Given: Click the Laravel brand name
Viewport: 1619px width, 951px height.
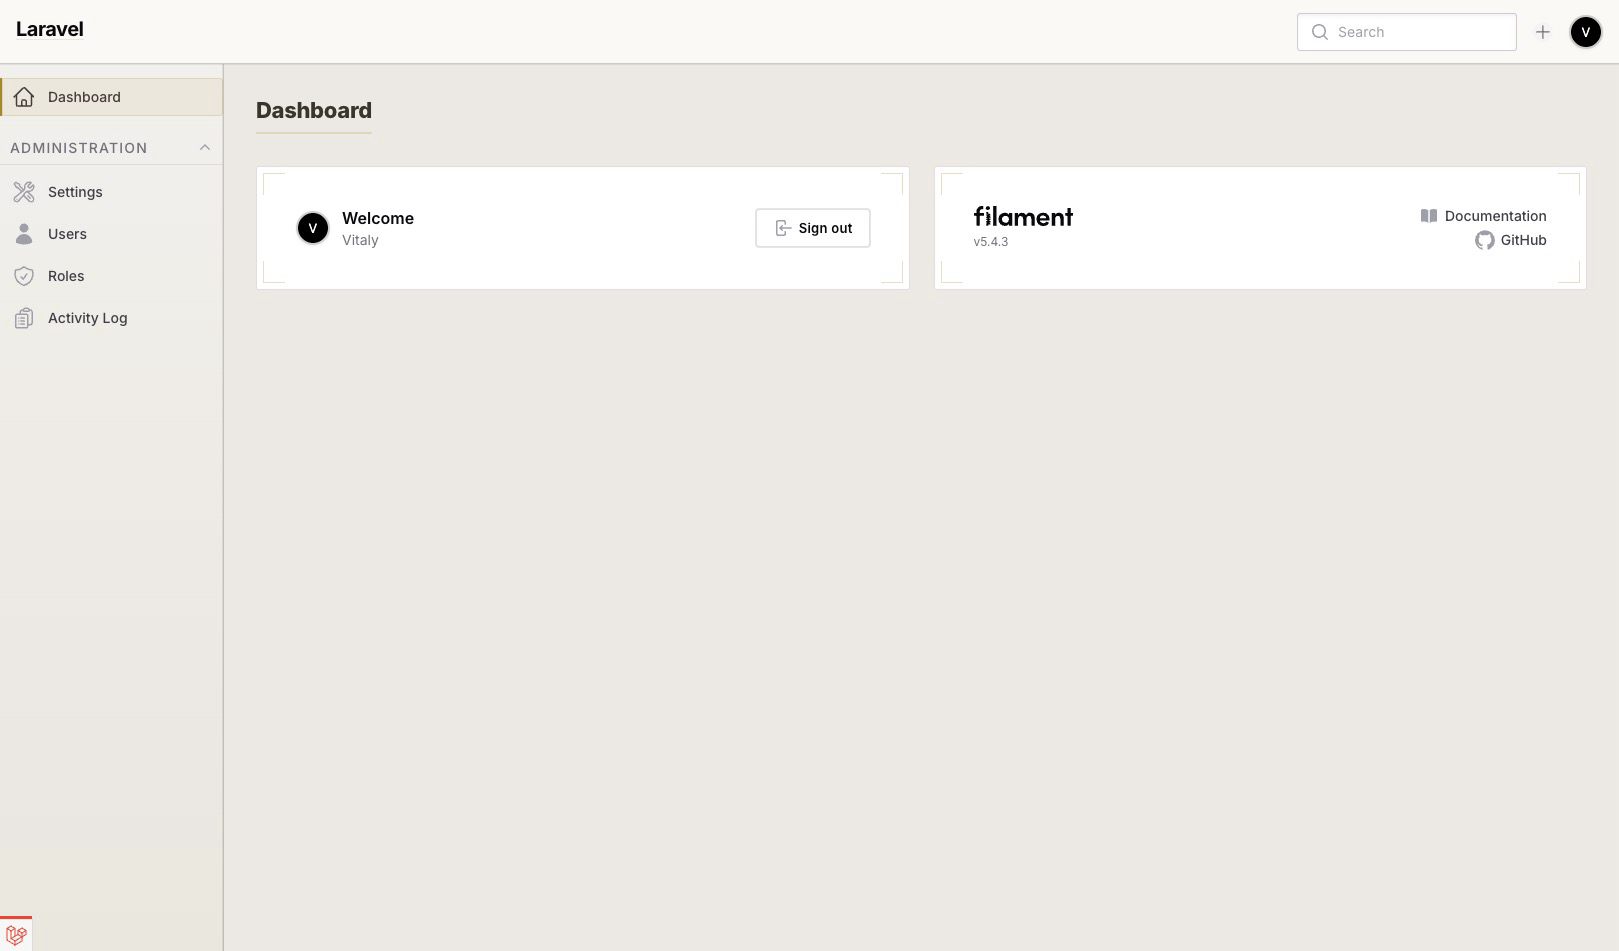Looking at the screenshot, I should pyautogui.click(x=50, y=29).
